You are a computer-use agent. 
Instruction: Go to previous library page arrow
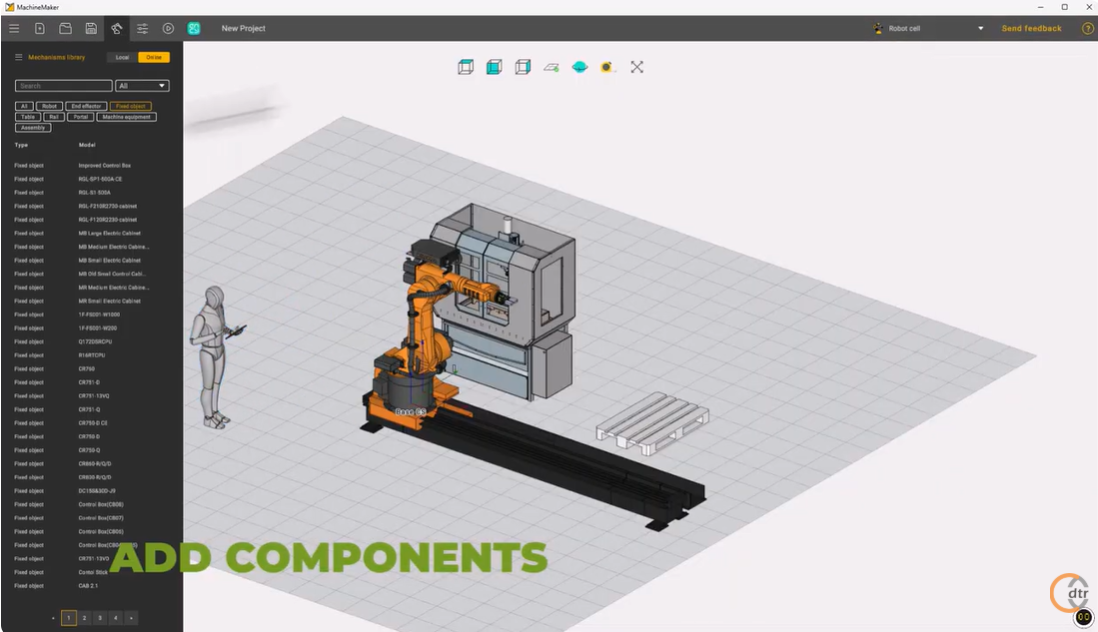(53, 618)
